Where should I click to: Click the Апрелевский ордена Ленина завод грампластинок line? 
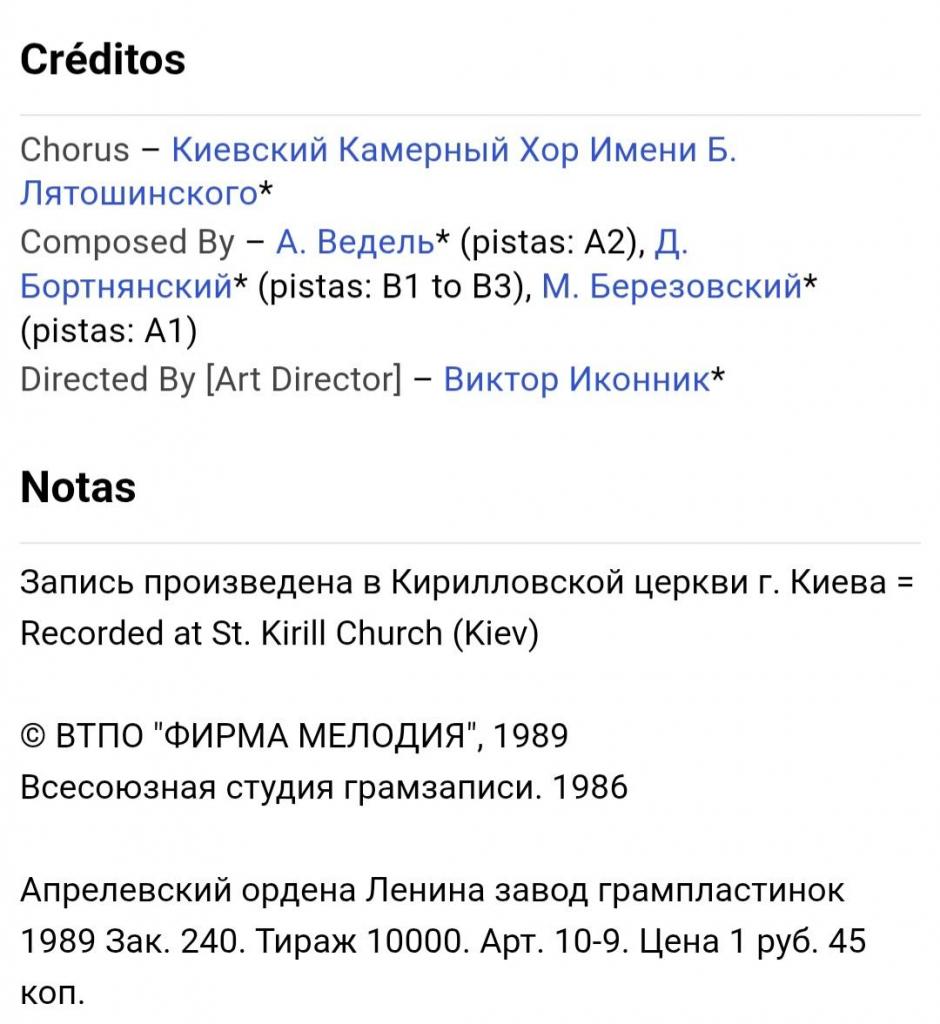[432, 890]
